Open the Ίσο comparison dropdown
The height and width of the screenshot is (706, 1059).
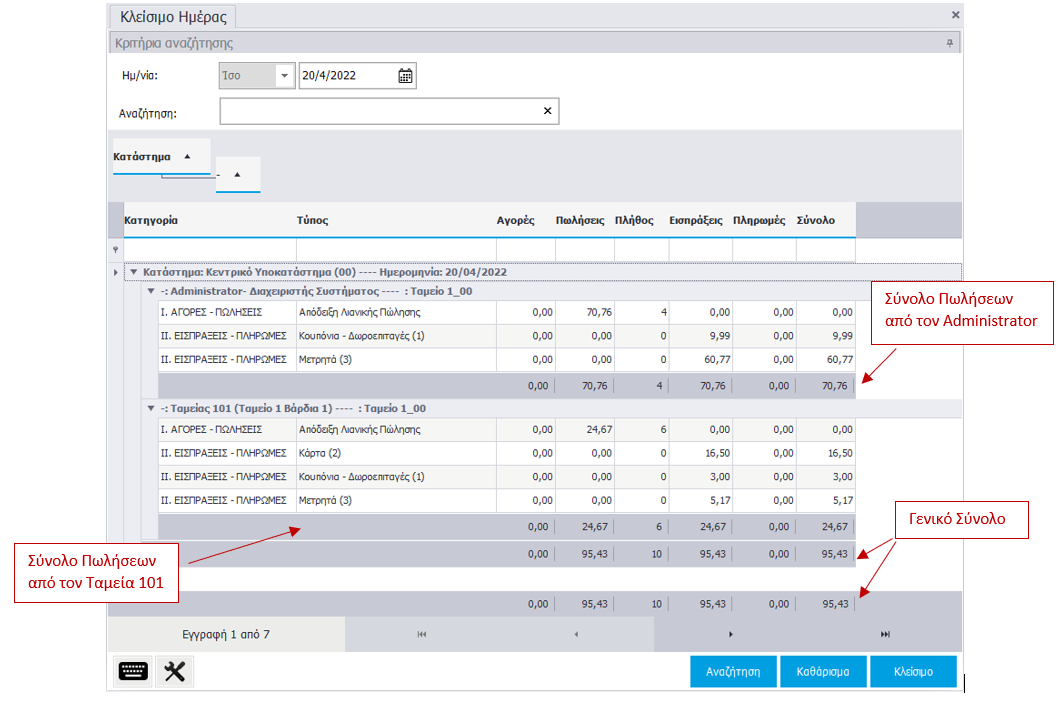284,76
